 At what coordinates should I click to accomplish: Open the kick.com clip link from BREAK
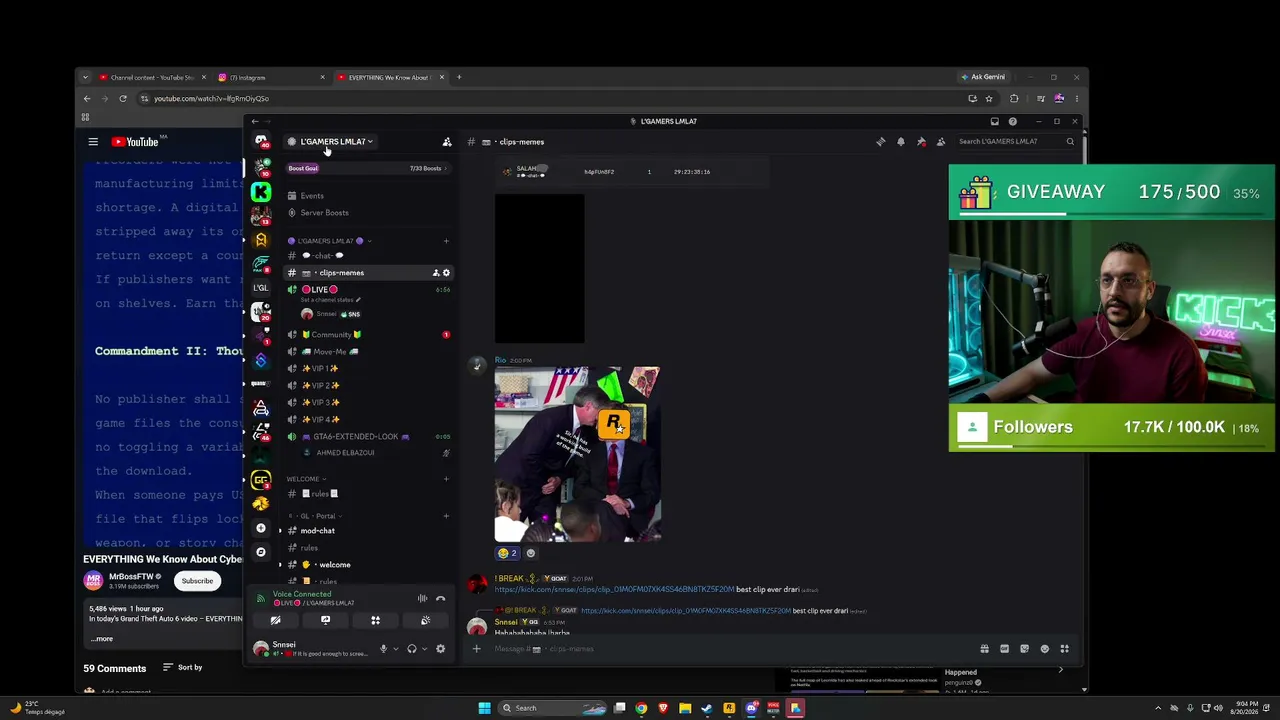pyautogui.click(x=614, y=590)
